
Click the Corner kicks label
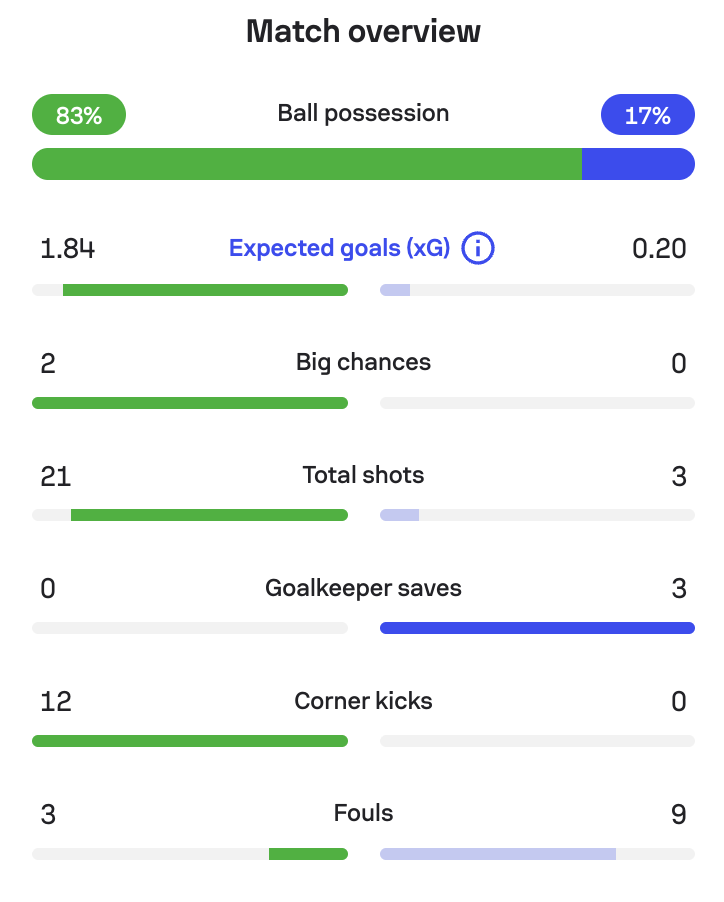363,701
